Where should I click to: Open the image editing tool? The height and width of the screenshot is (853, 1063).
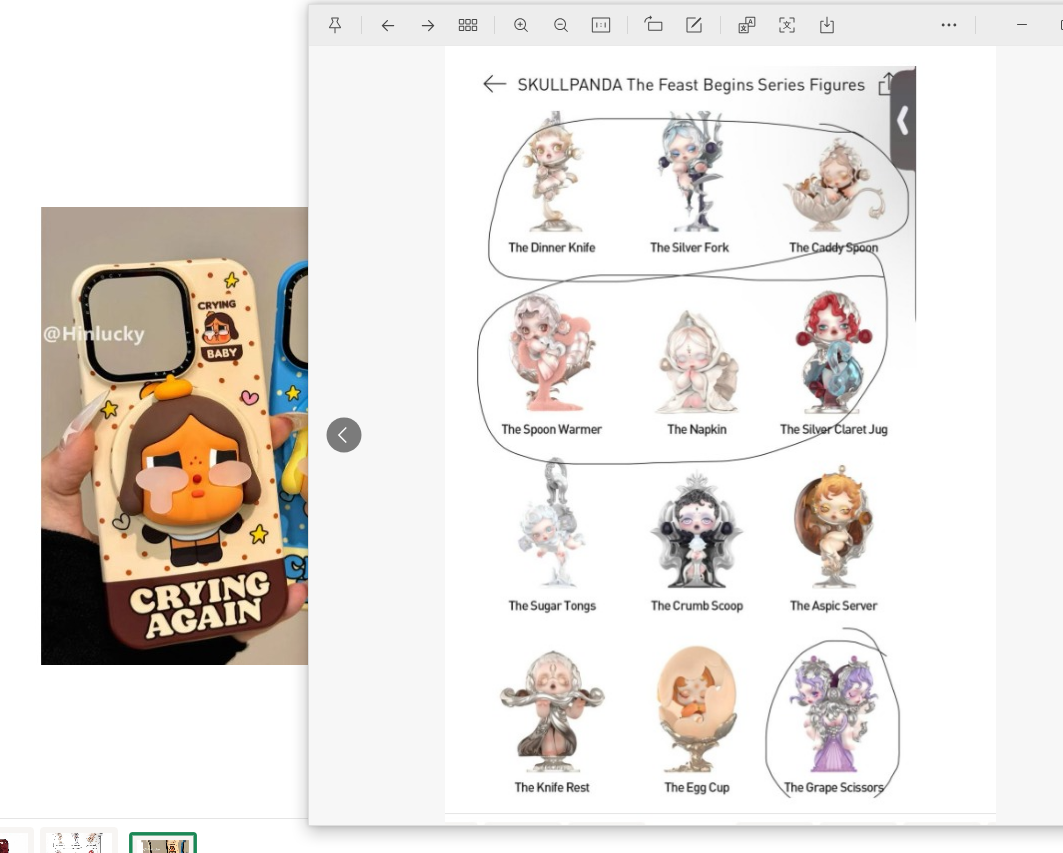693,24
